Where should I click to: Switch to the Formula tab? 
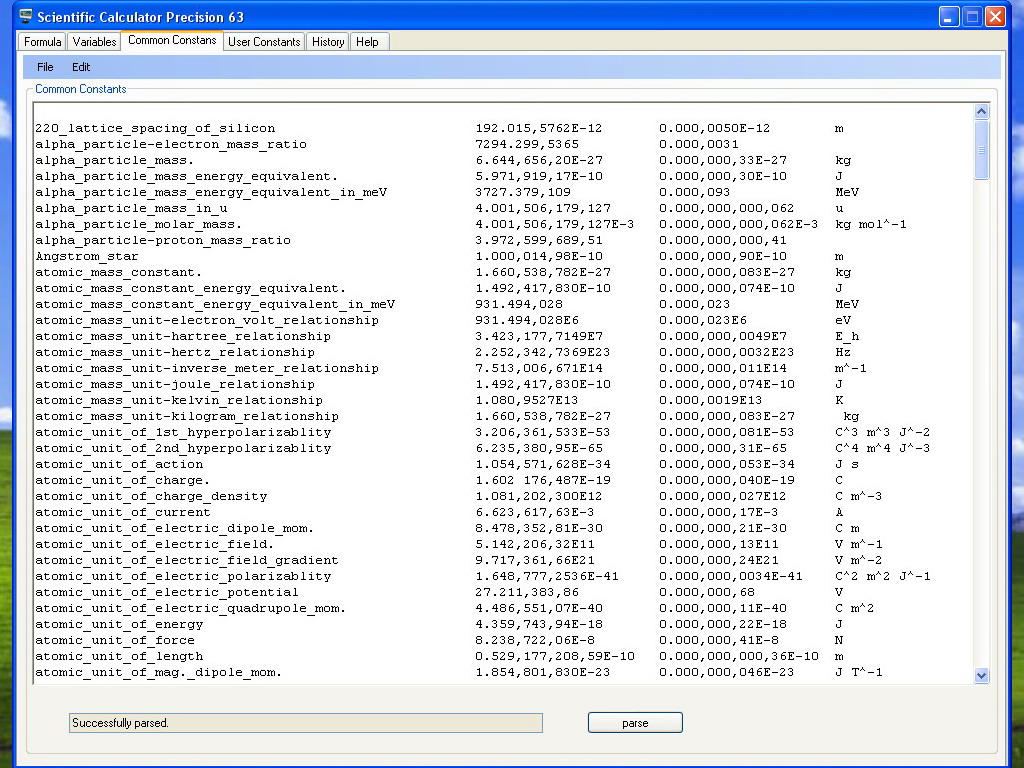42,42
